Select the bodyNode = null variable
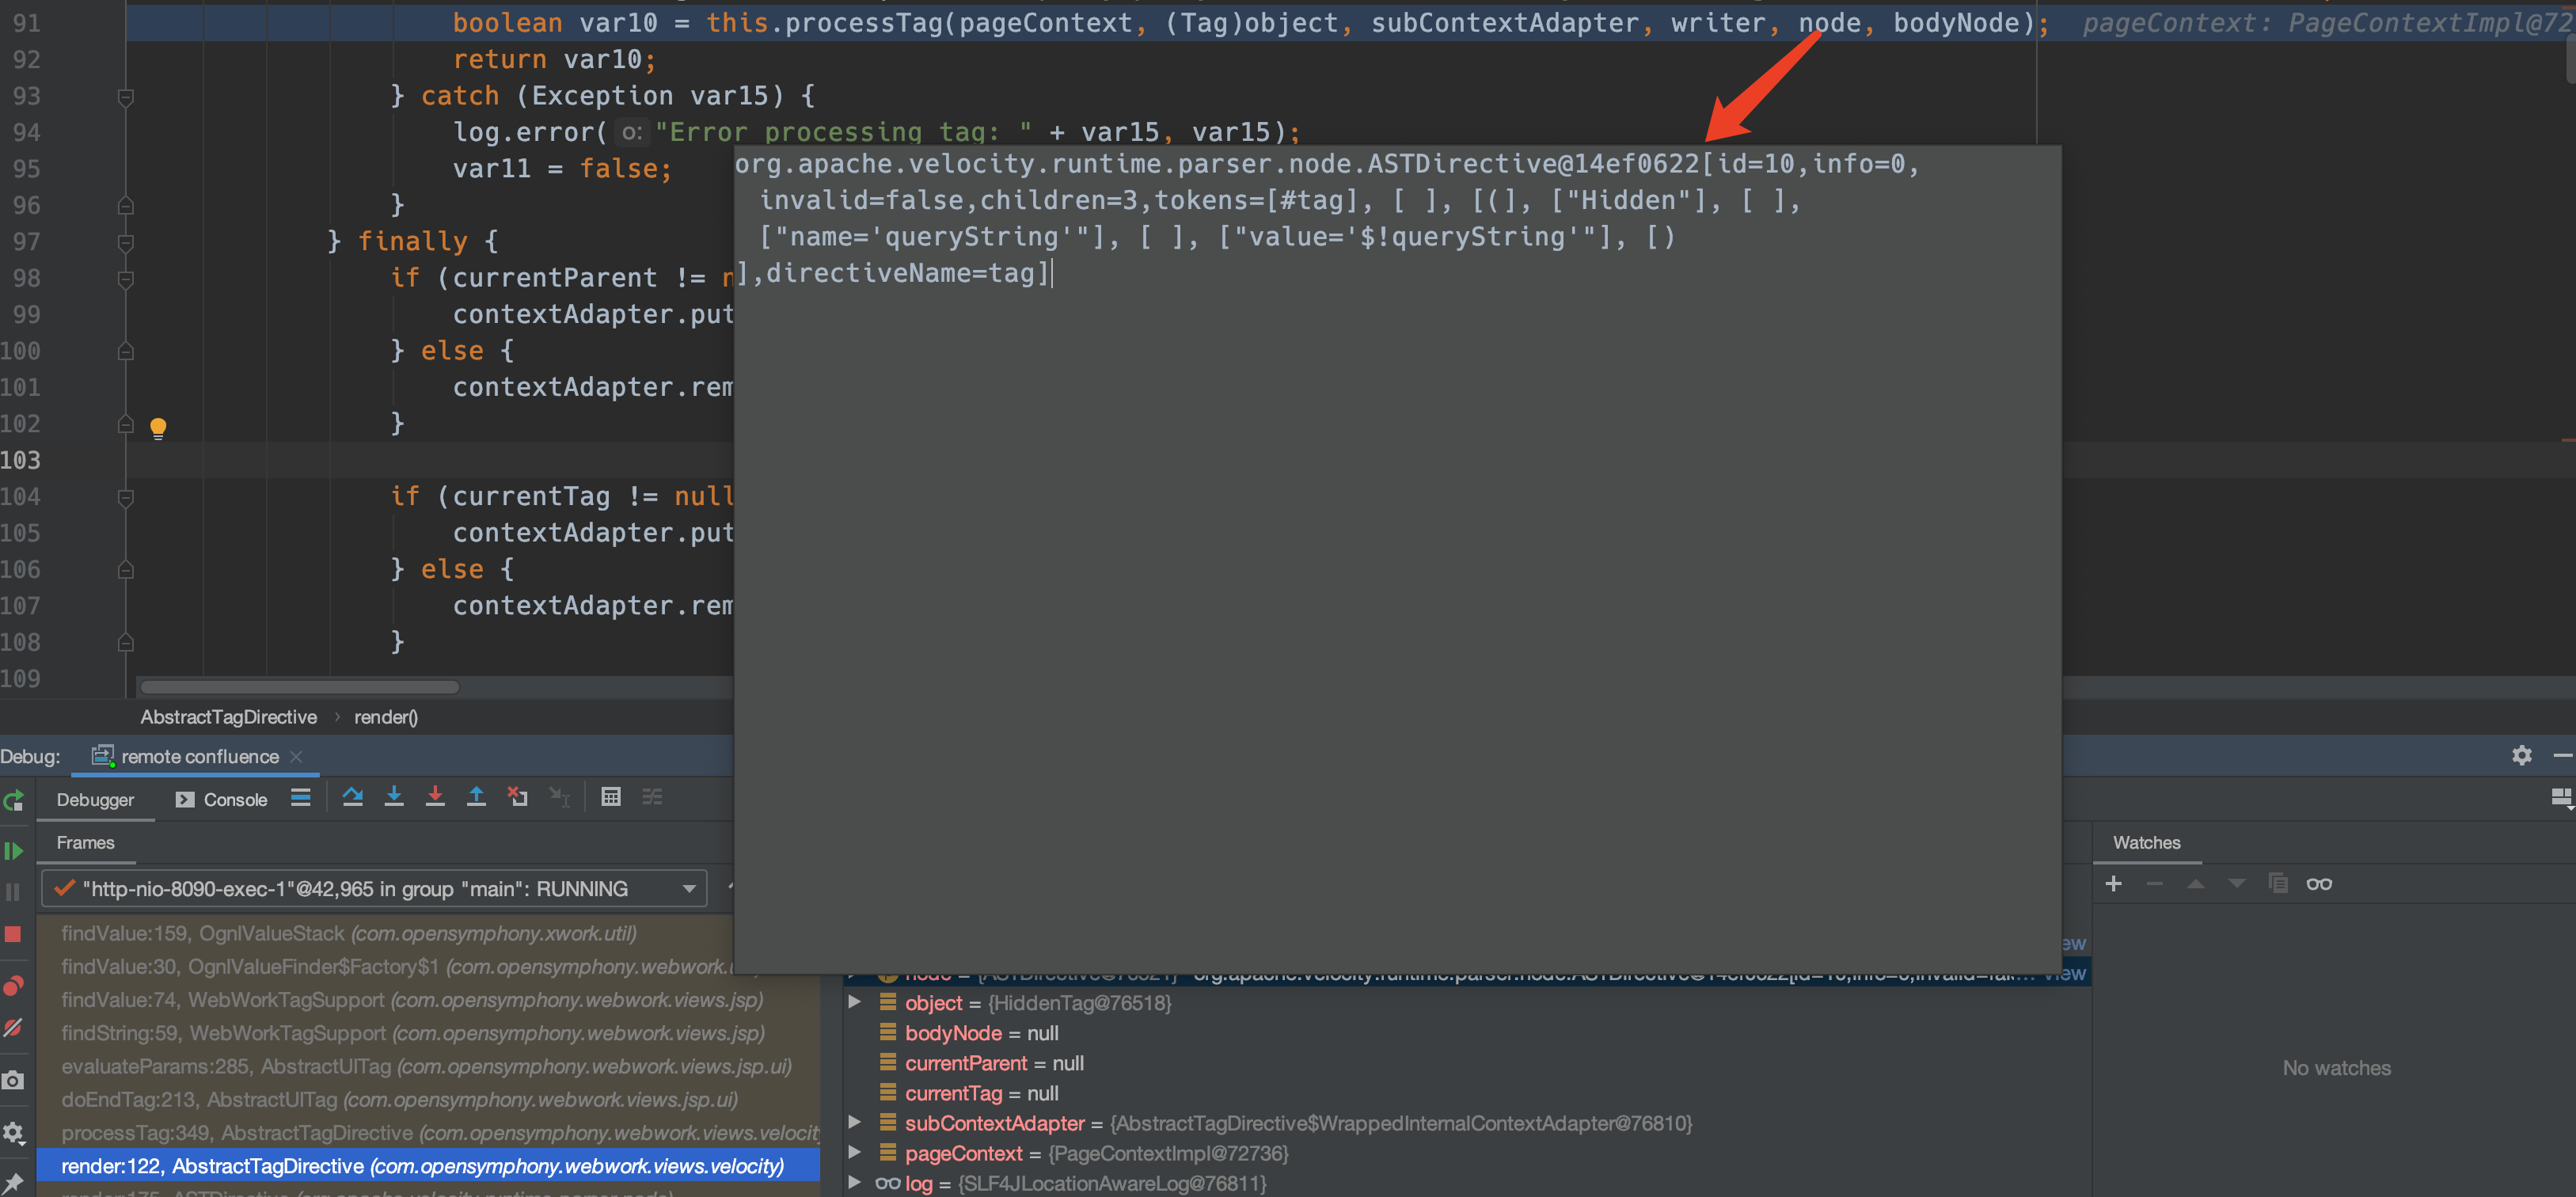This screenshot has width=2576, height=1197. (x=981, y=1033)
